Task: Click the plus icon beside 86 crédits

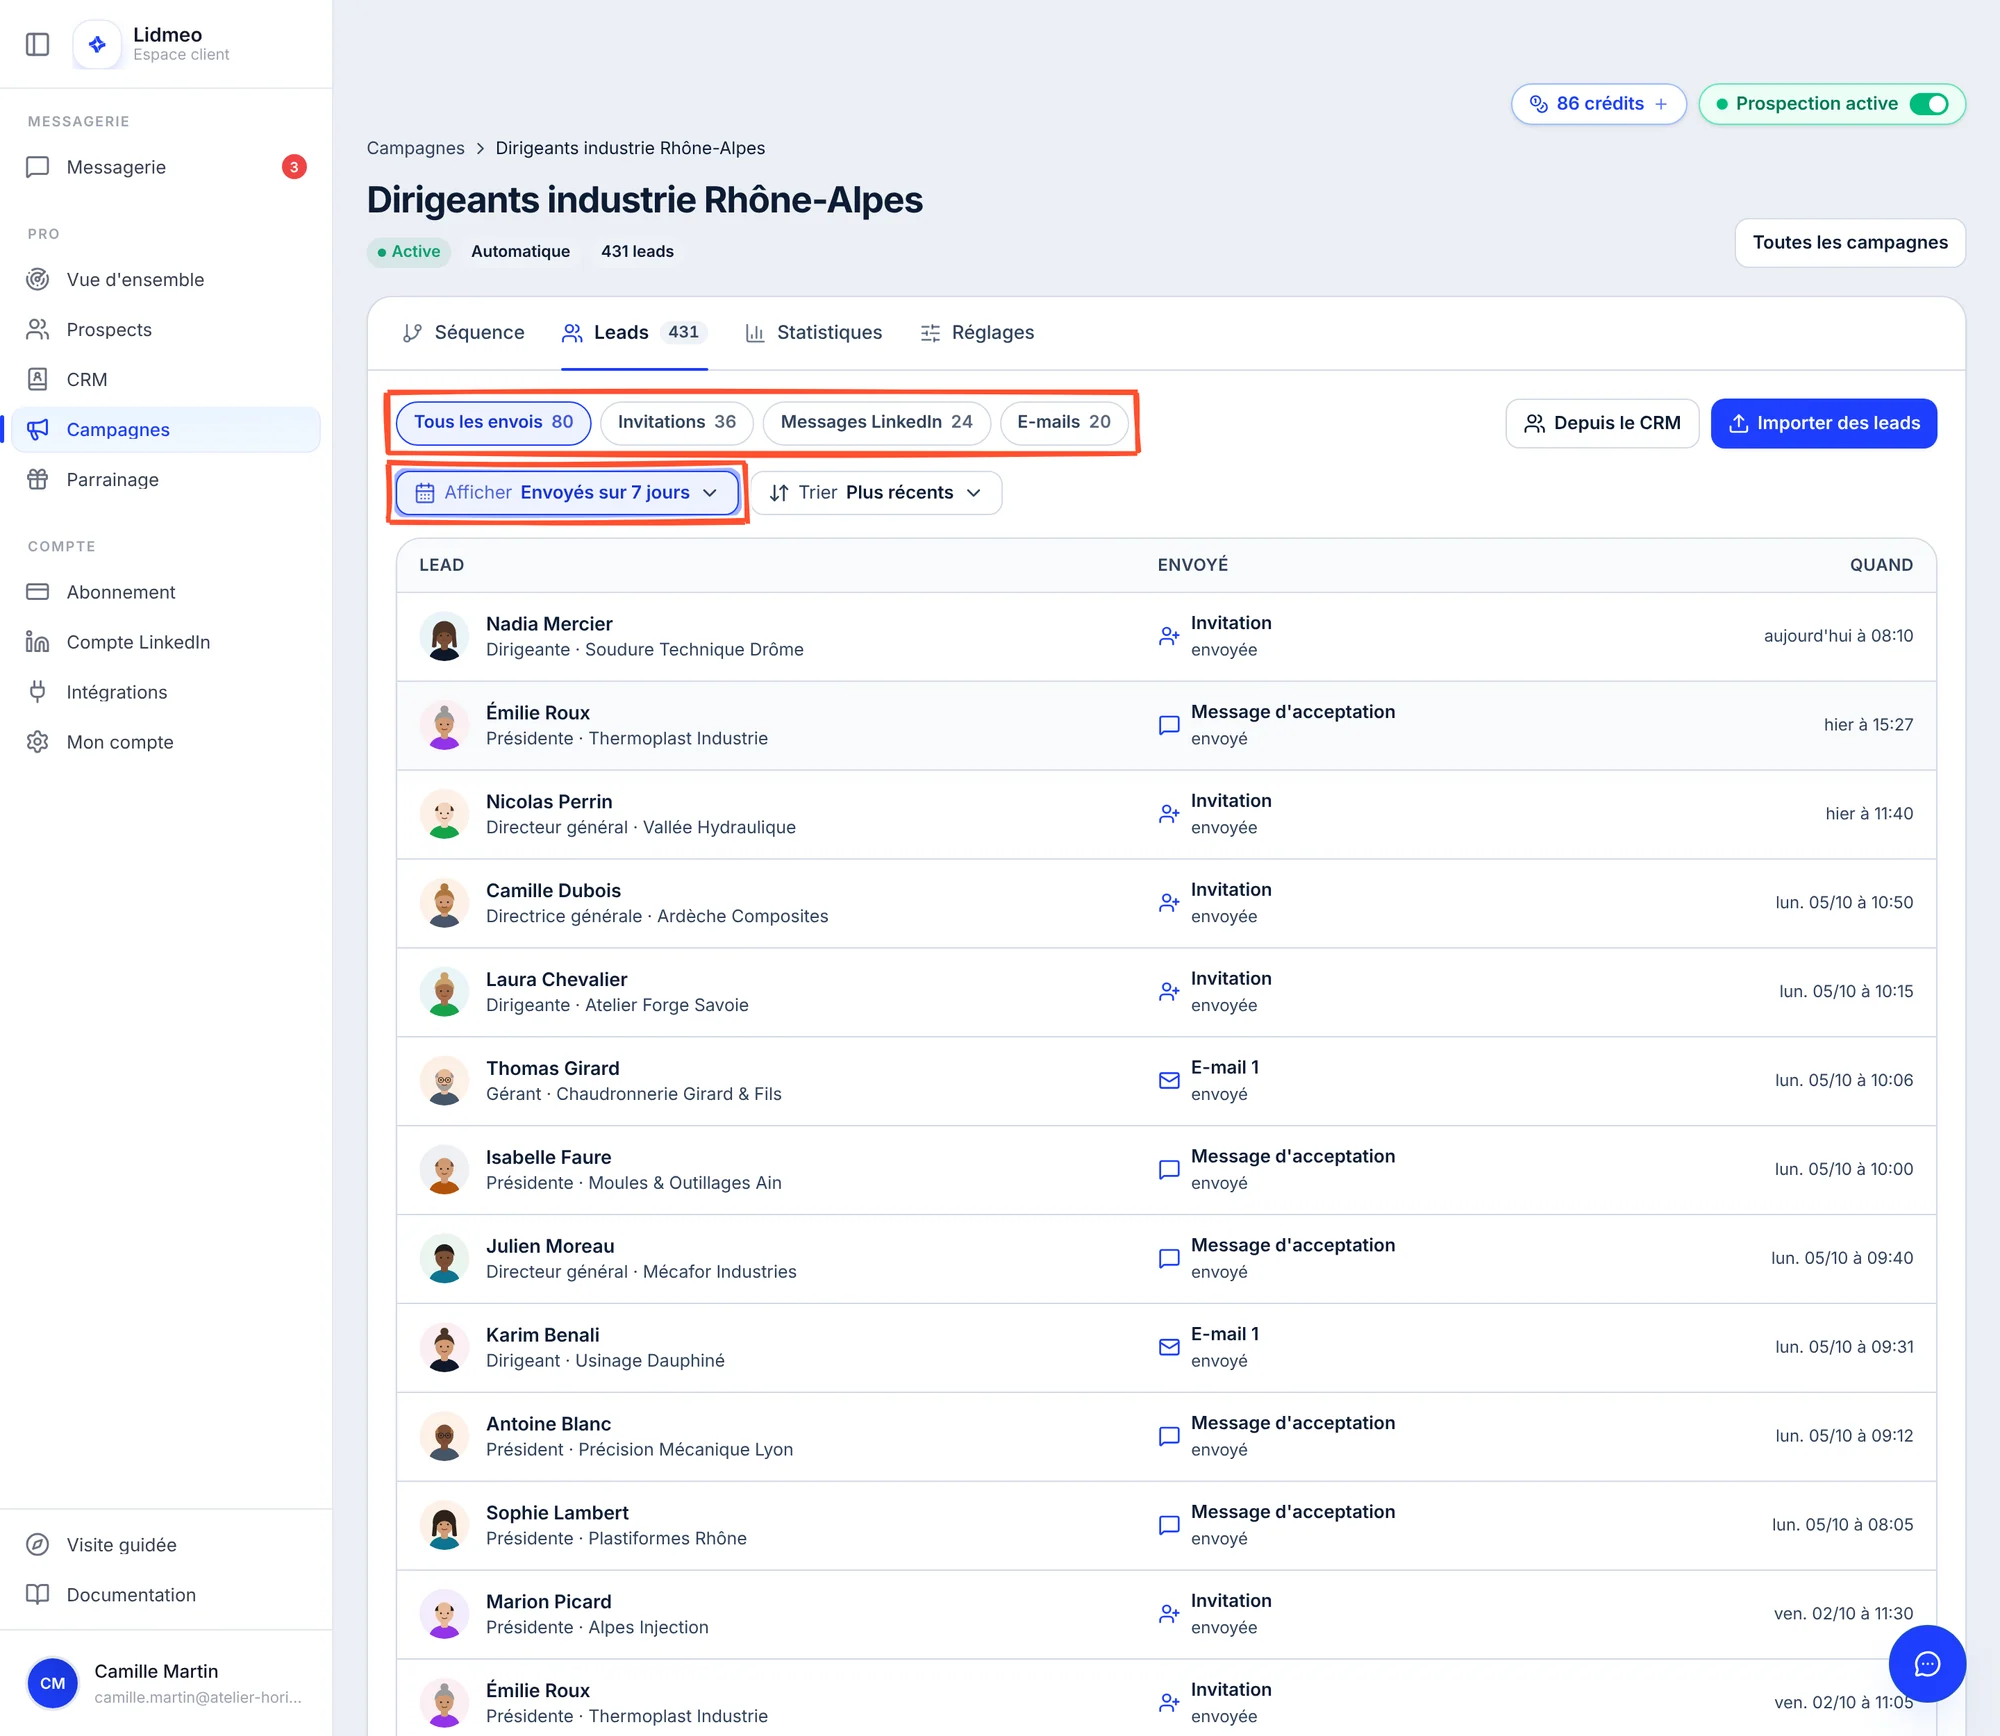Action: 1661,104
